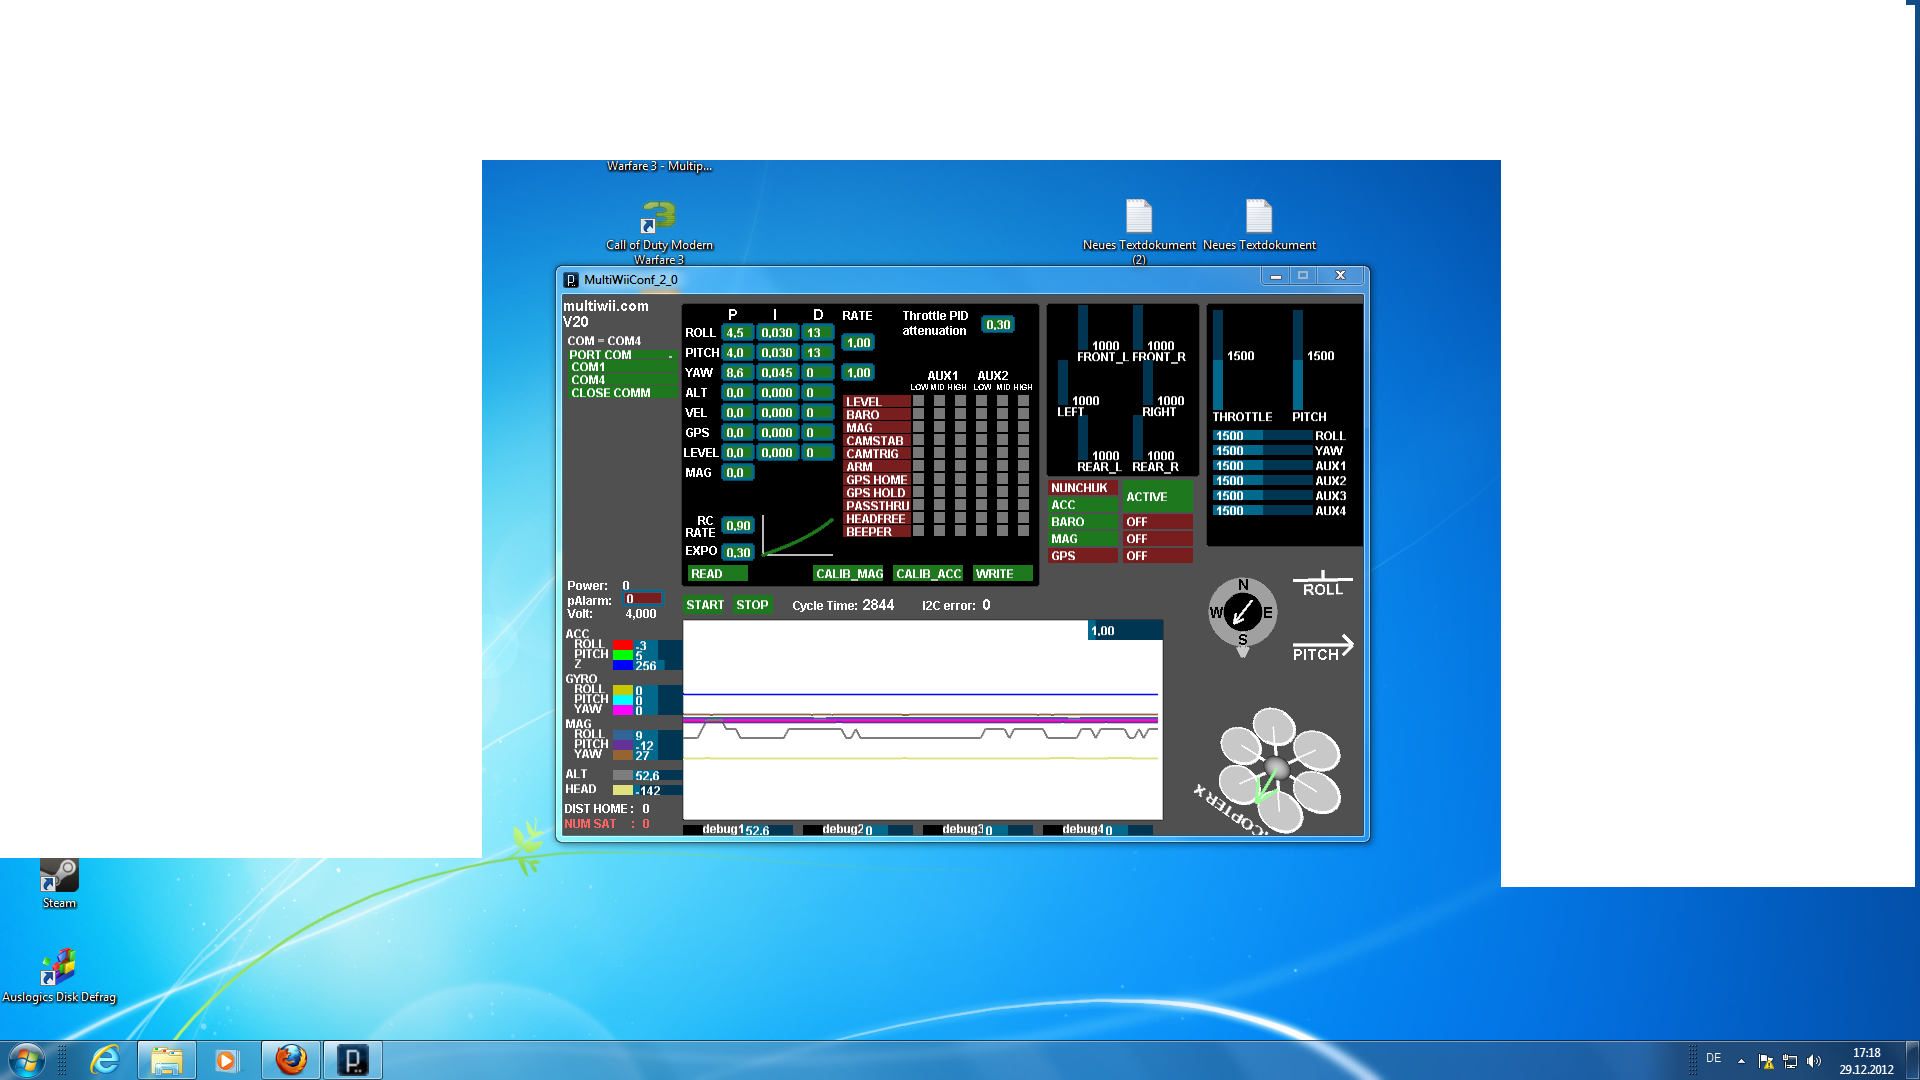Toggle the BARO sensor off
Viewport: 1920px width, 1080px height.
coord(1081,521)
